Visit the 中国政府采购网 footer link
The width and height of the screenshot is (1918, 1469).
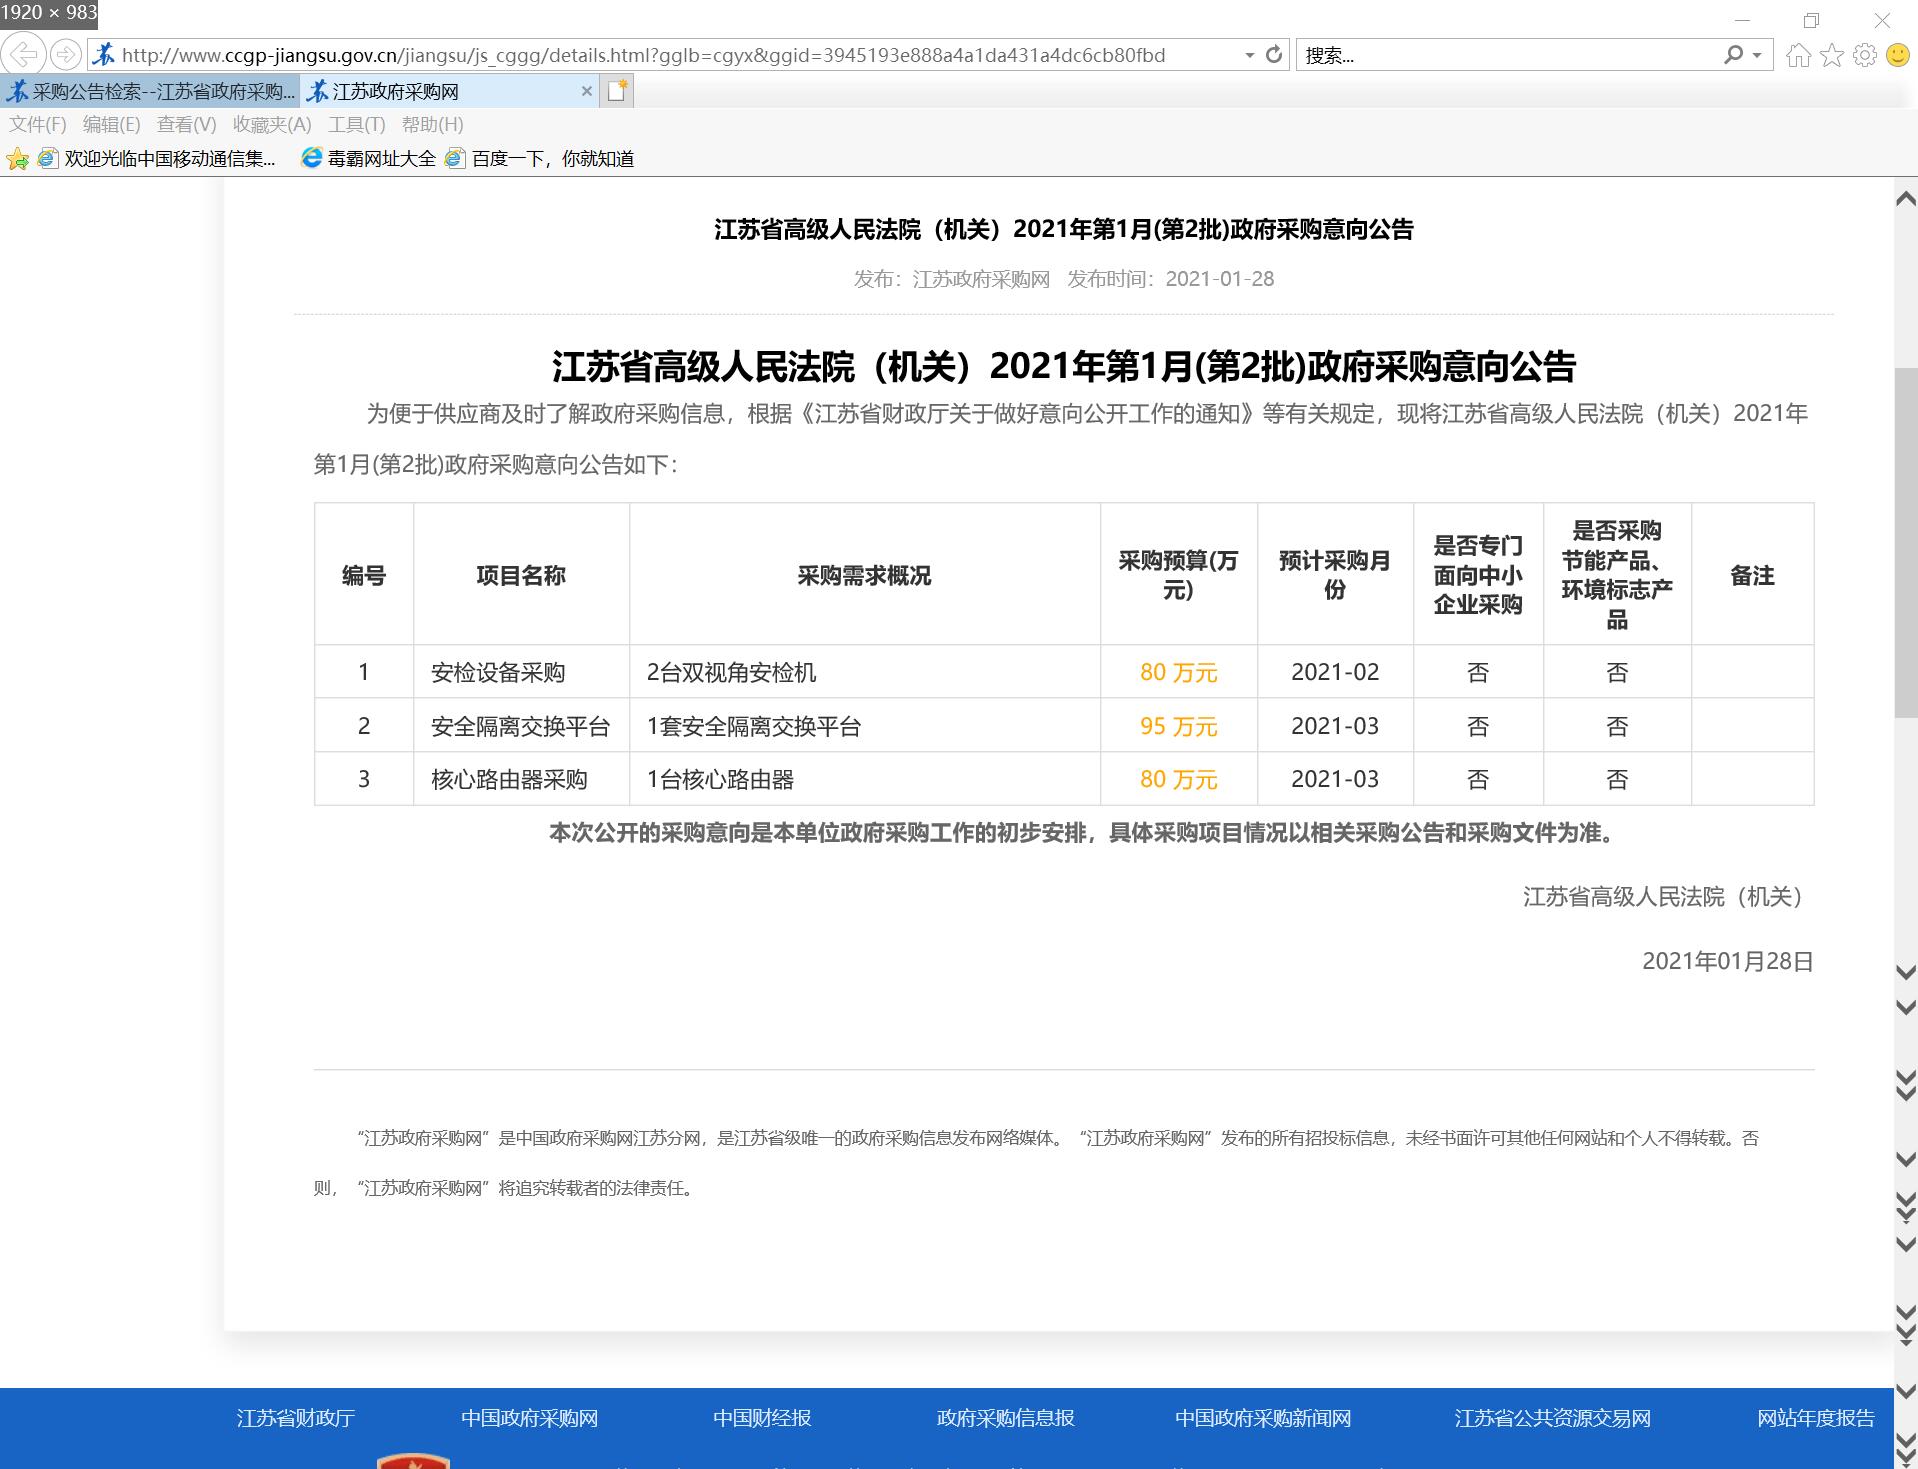pos(529,1418)
